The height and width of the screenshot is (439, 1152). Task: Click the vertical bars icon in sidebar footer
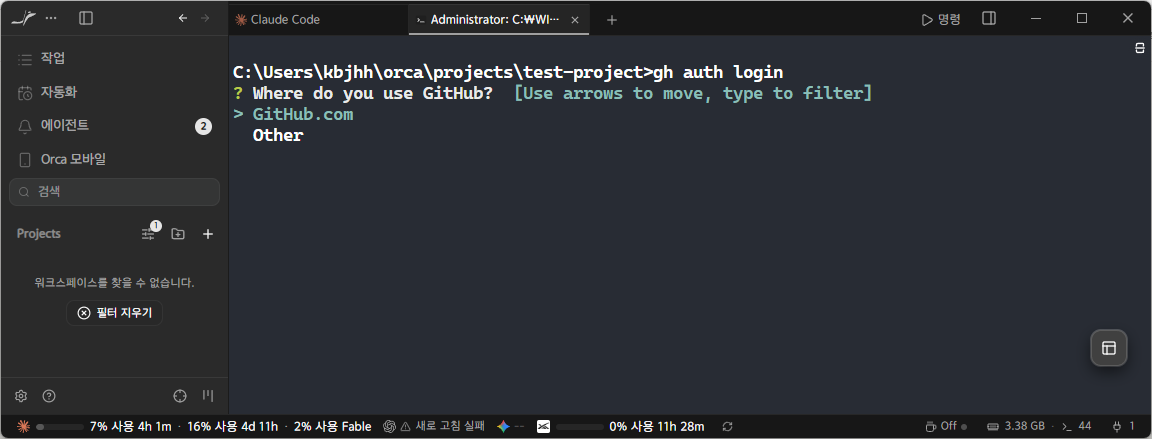[x=208, y=396]
